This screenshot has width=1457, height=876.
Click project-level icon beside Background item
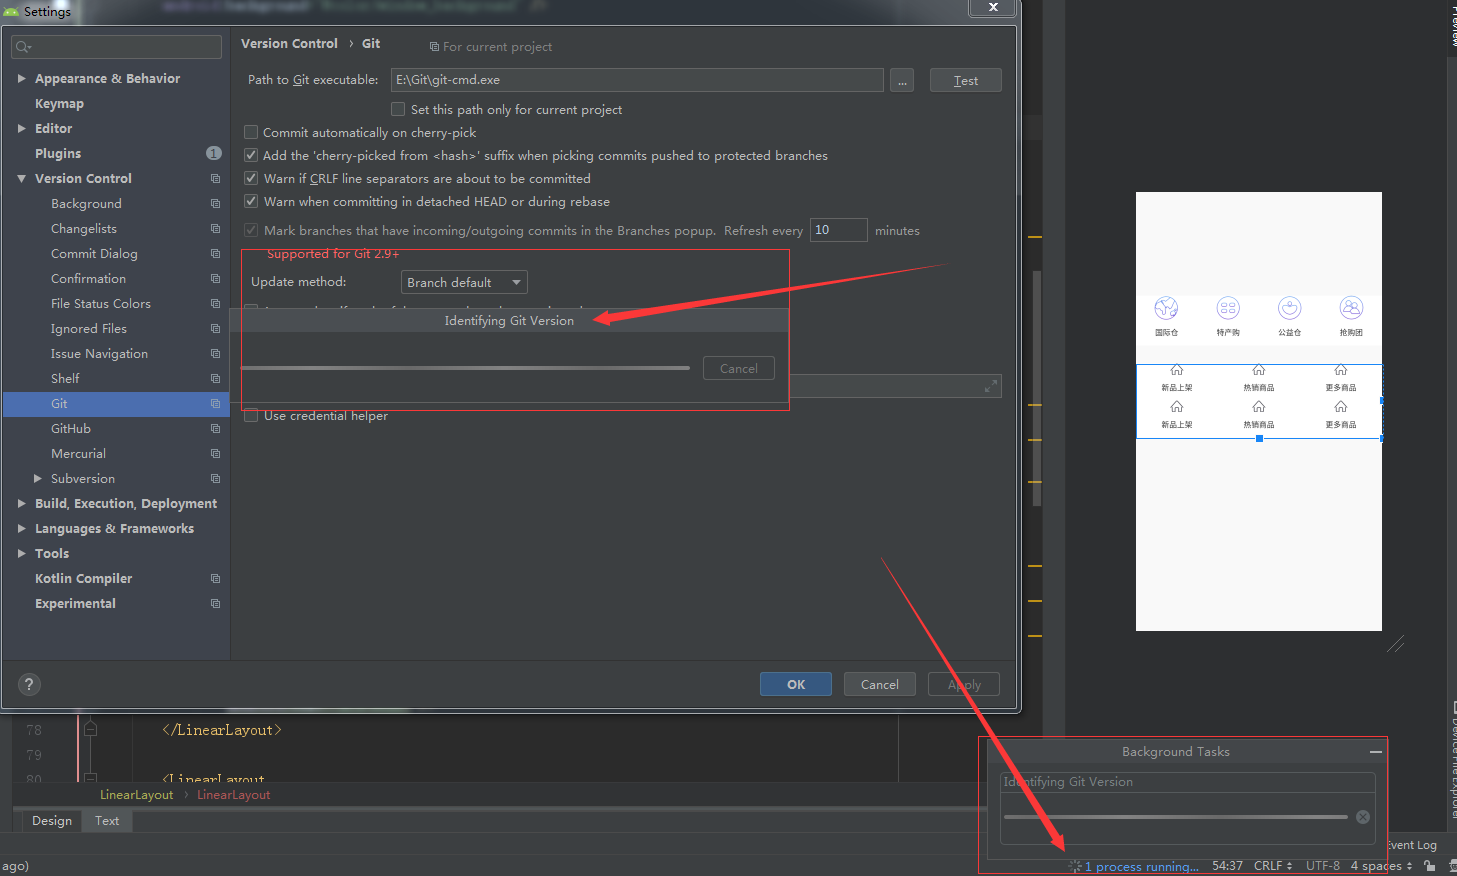(215, 204)
